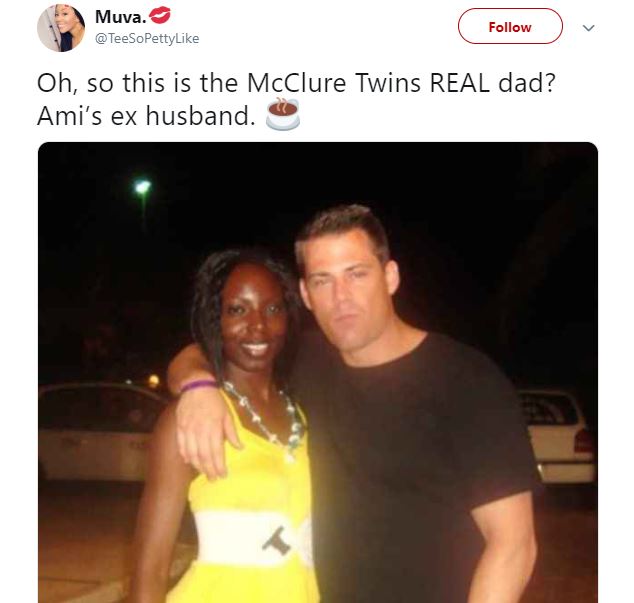Click the steaming coffee cup emoji
The height and width of the screenshot is (603, 634).
point(283,114)
